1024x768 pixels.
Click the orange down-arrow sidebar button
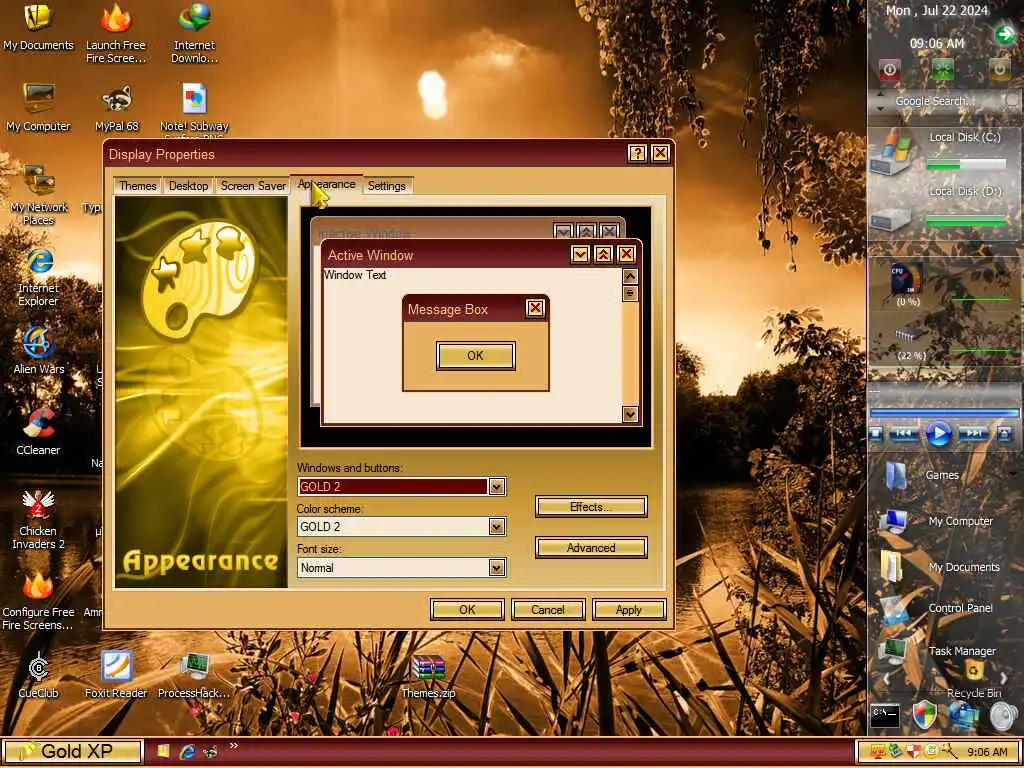click(999, 69)
